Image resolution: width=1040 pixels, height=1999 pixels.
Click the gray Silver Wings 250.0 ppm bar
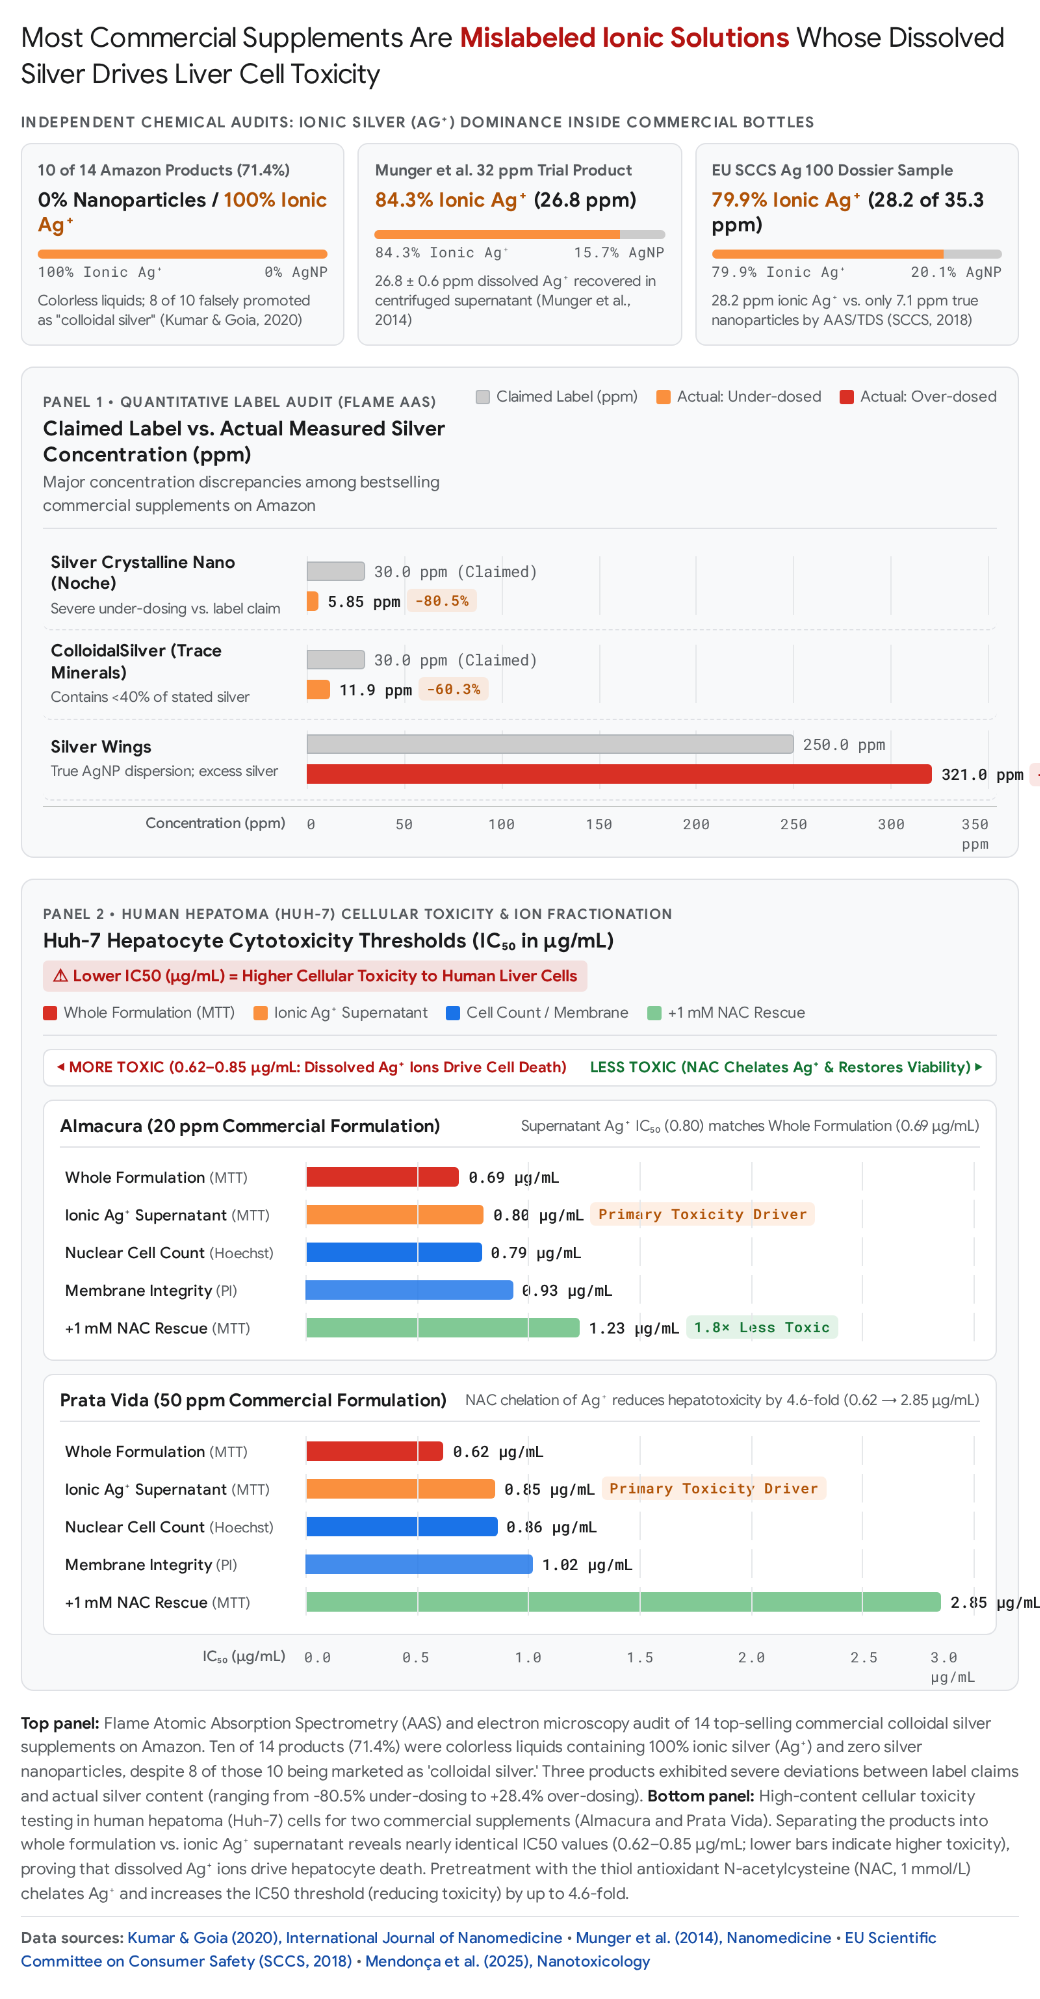[x=550, y=744]
